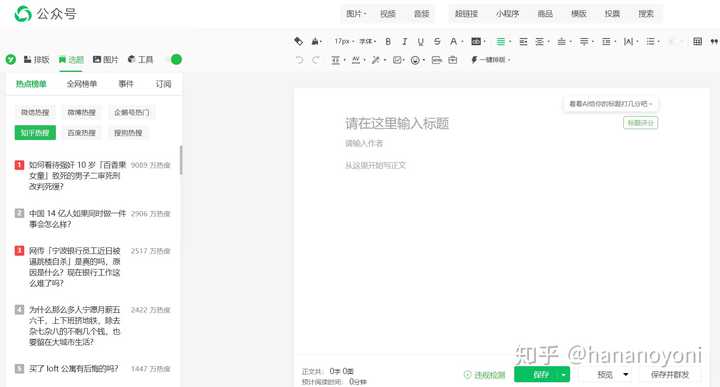720x387 pixels.
Task: Click 音频 in the top insert bar
Action: tap(422, 14)
